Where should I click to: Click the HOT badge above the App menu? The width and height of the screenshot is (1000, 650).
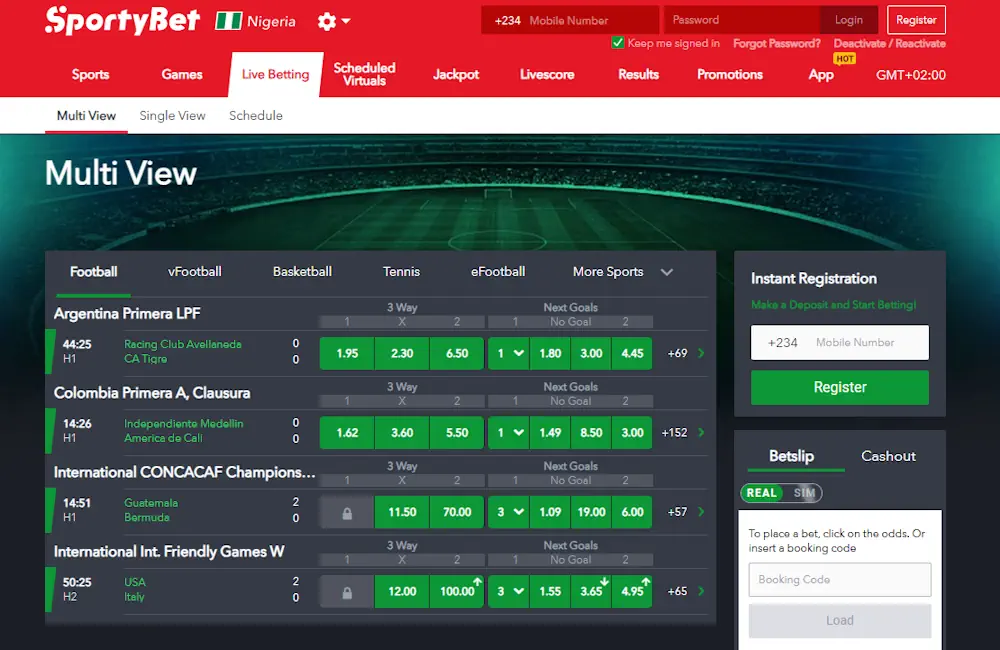[843, 59]
